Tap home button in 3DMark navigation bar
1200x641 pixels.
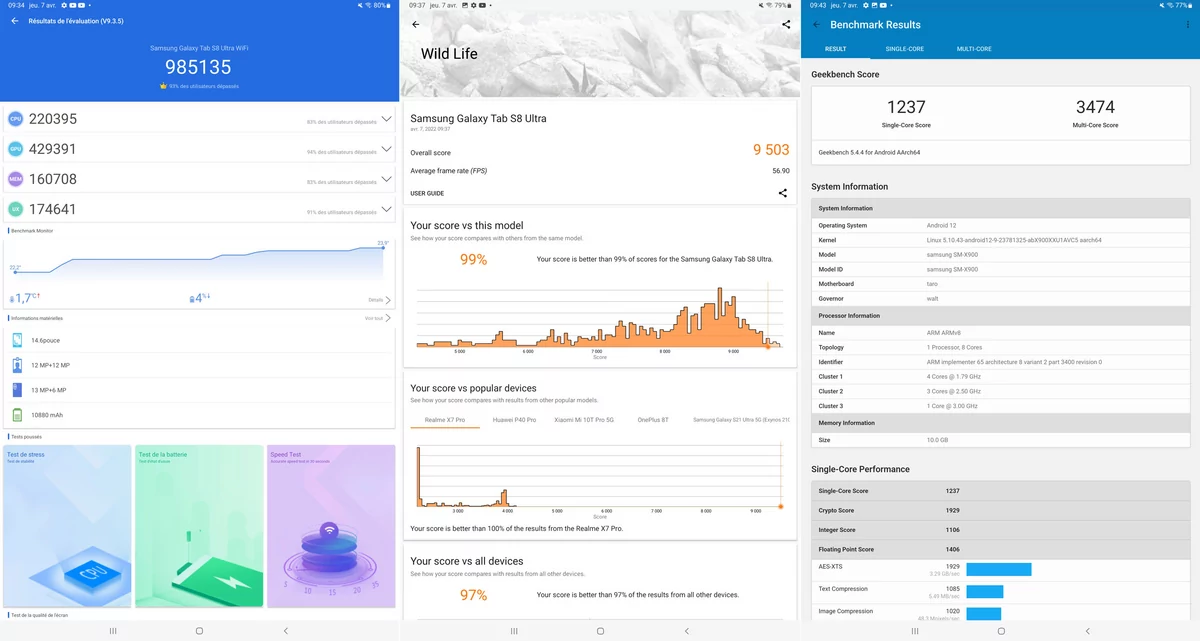[x=600, y=631]
